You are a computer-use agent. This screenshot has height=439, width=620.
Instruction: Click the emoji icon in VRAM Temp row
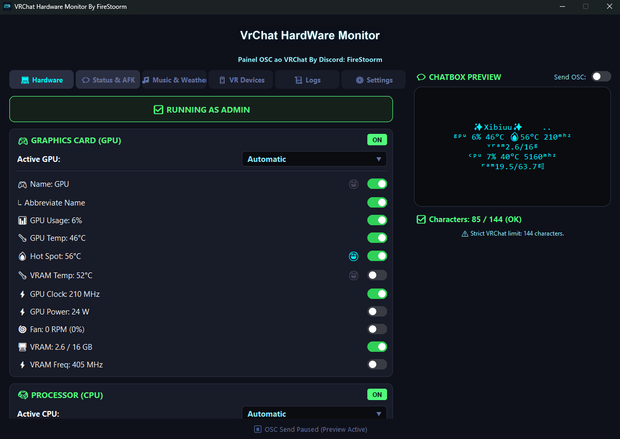pyautogui.click(x=353, y=275)
